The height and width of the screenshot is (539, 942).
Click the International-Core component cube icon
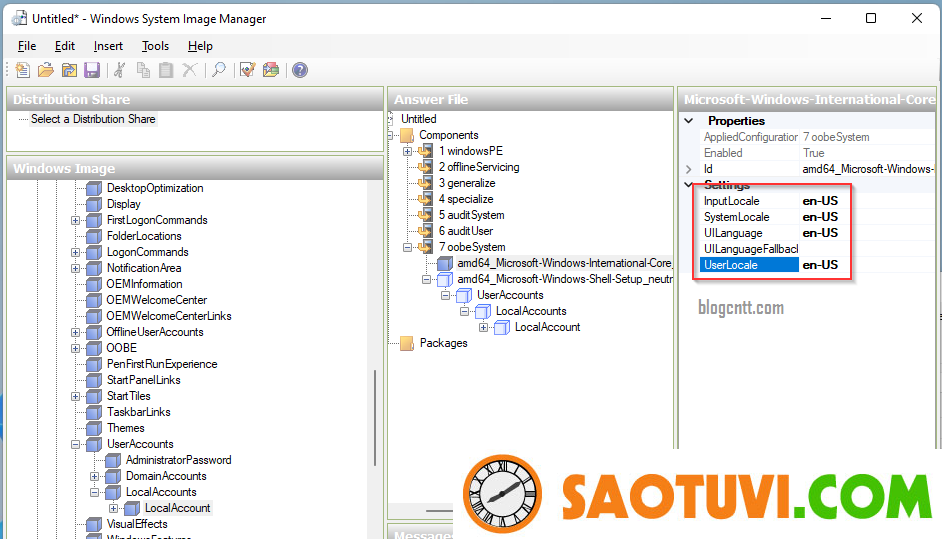(445, 263)
